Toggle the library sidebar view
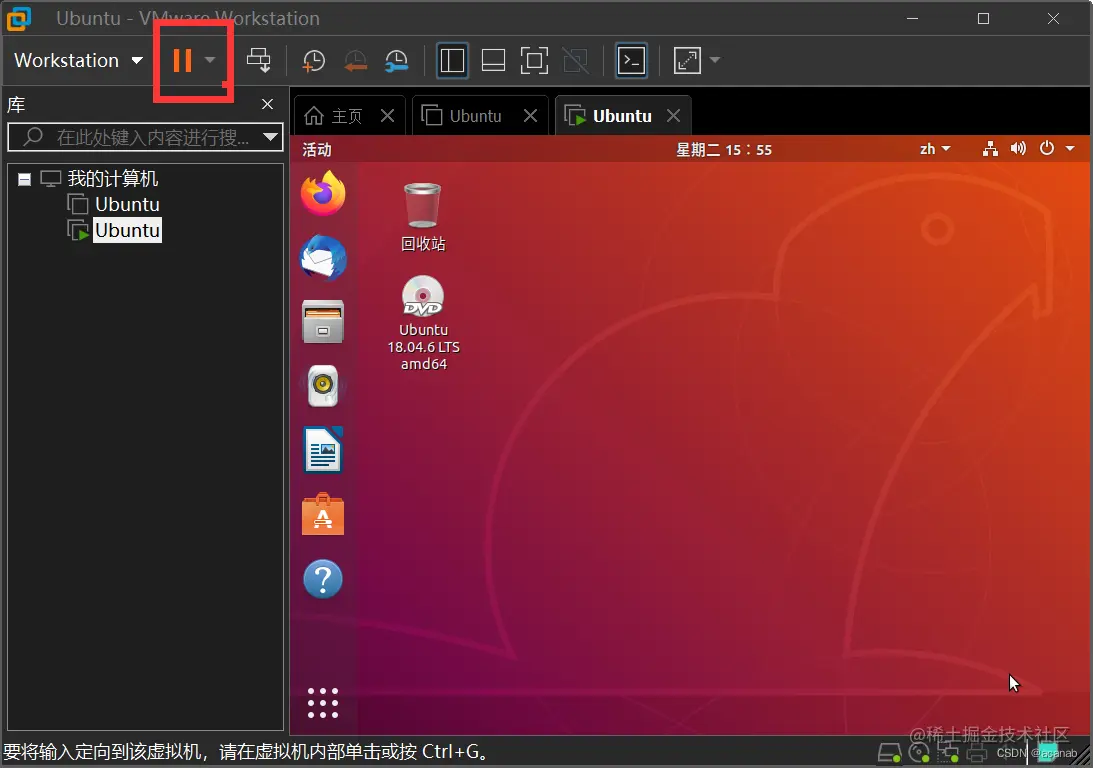This screenshot has width=1093, height=768. tap(452, 61)
